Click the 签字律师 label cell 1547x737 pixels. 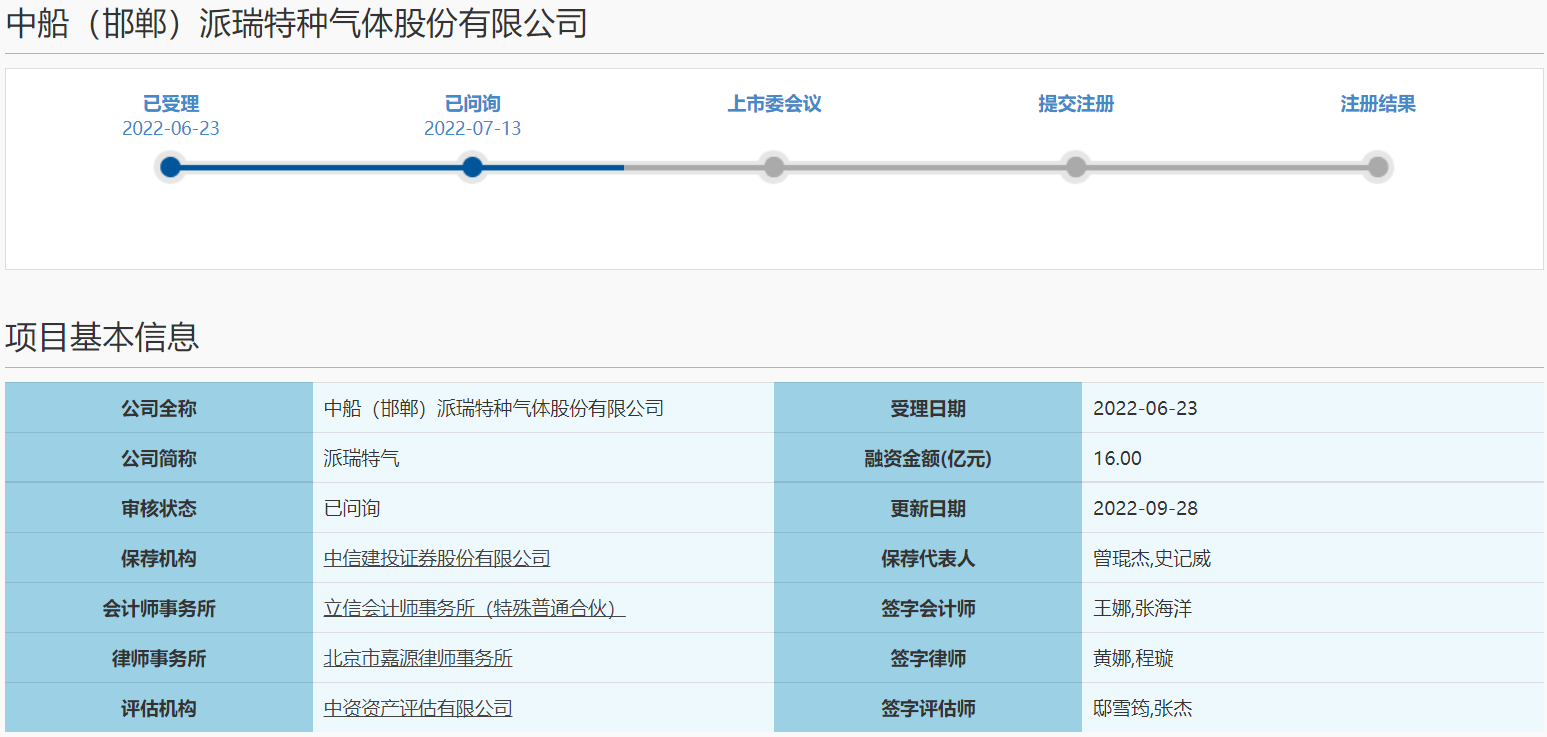point(928,658)
